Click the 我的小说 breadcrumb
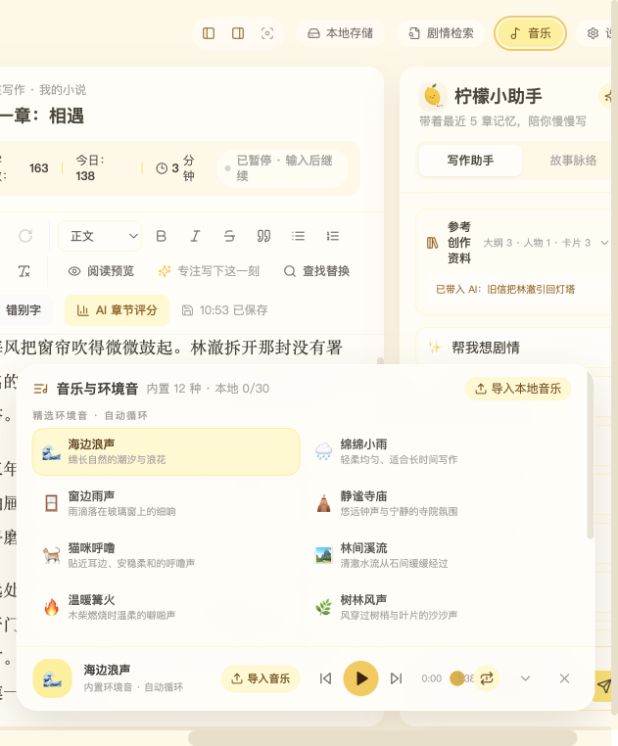This screenshot has width=618, height=746. (x=62, y=89)
